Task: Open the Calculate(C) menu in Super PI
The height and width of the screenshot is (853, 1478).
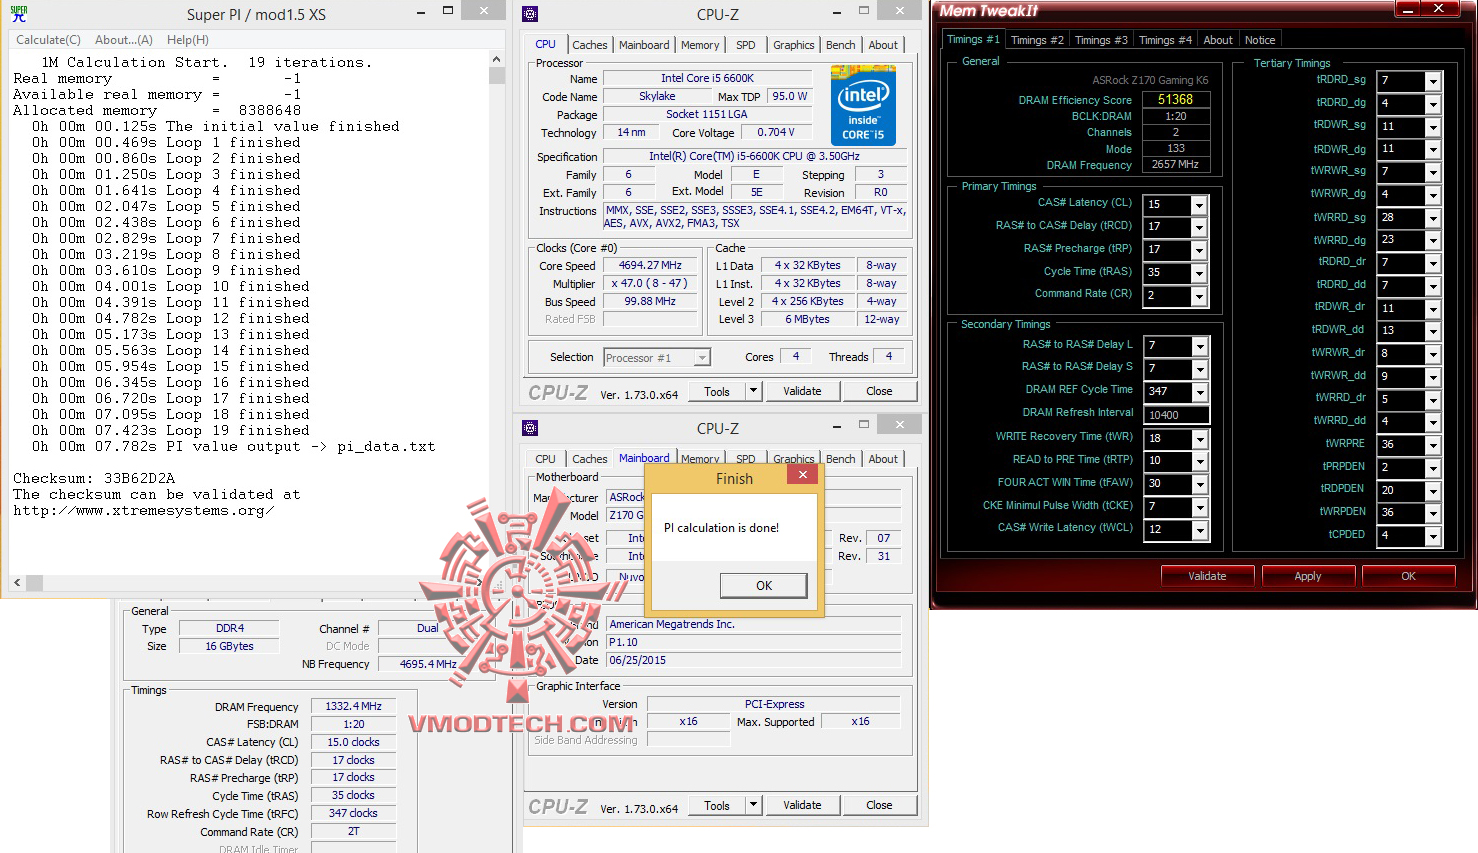Action: pos(48,40)
